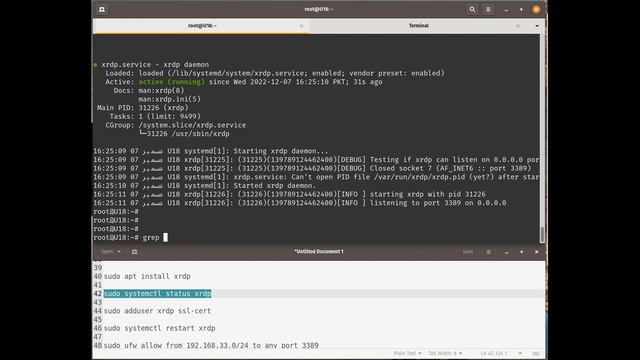The width and height of the screenshot is (640, 360).
Task: Open the Tab Width dropdown in the status bar
Action: [445, 353]
